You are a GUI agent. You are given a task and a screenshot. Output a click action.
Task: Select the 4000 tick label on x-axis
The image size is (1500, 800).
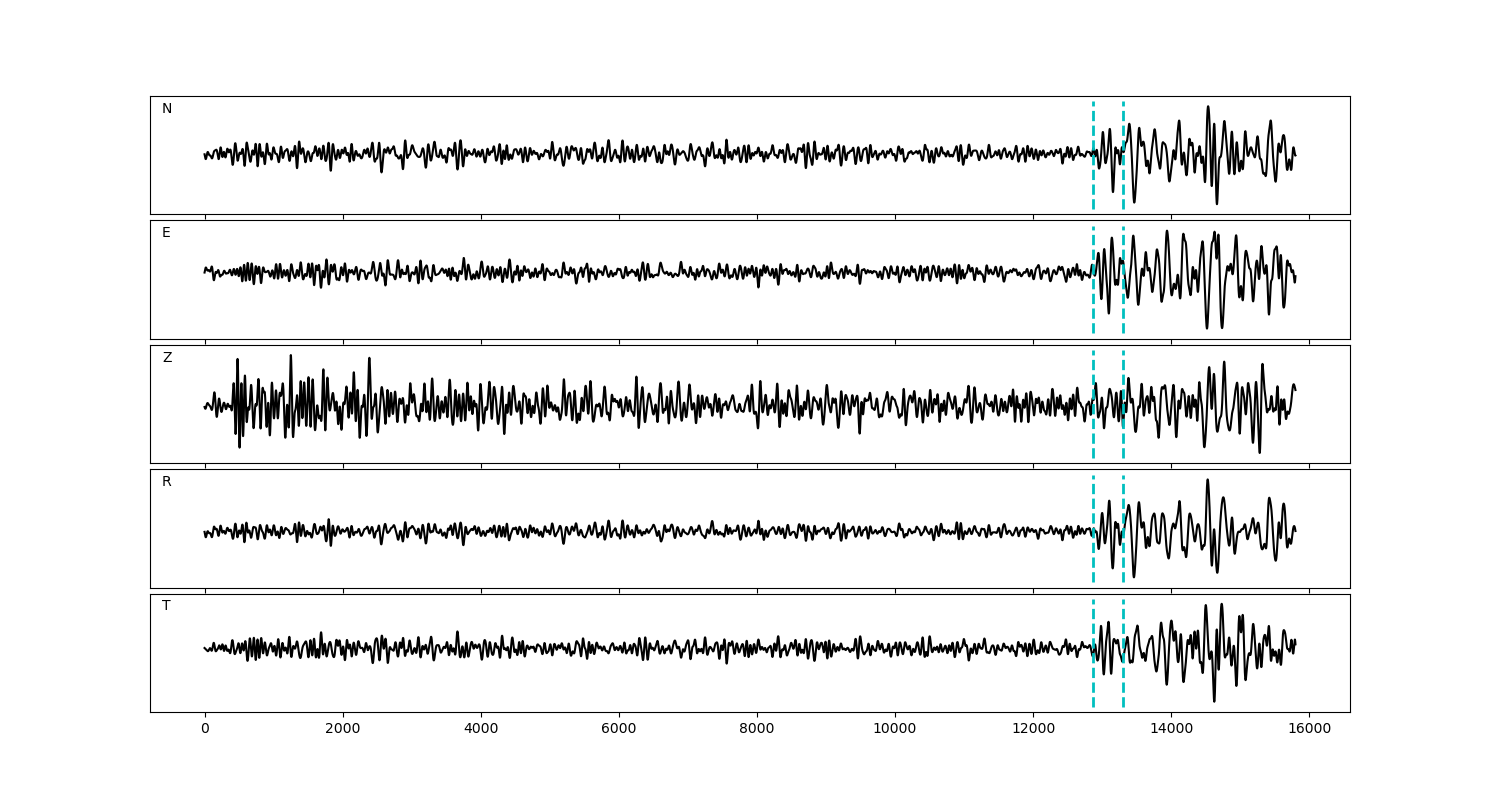[481, 729]
